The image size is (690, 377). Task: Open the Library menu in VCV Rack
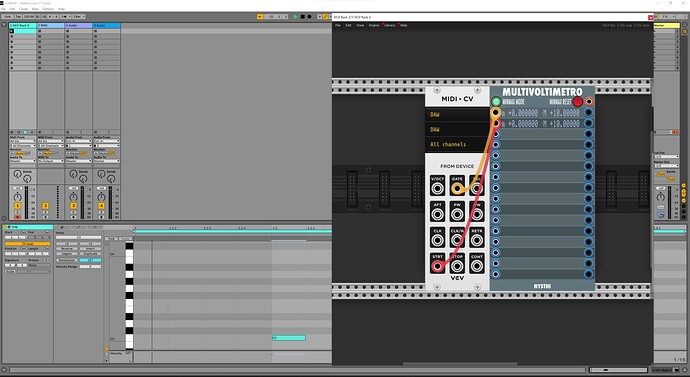click(389, 26)
